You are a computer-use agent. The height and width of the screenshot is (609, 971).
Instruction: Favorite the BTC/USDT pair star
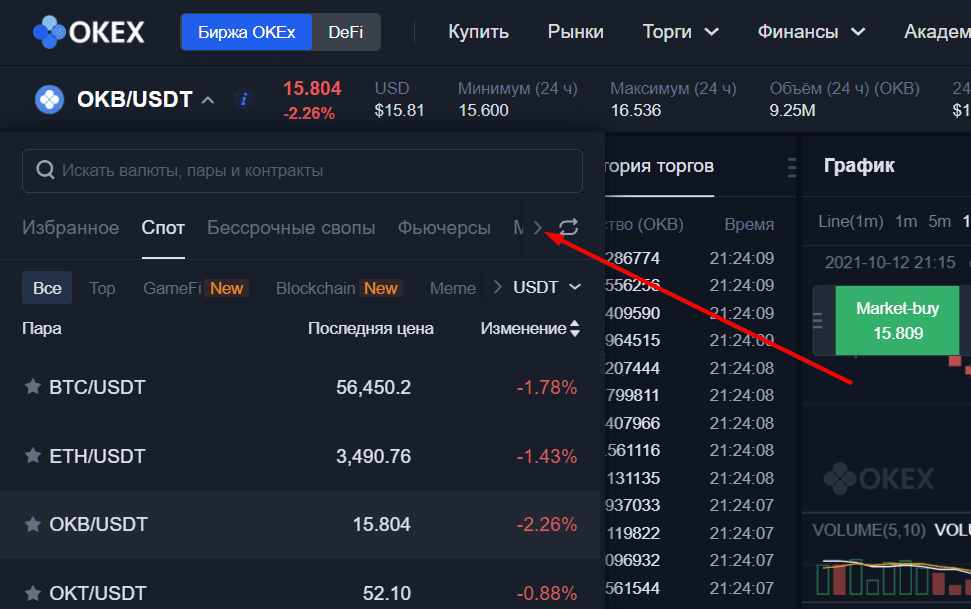coord(33,387)
